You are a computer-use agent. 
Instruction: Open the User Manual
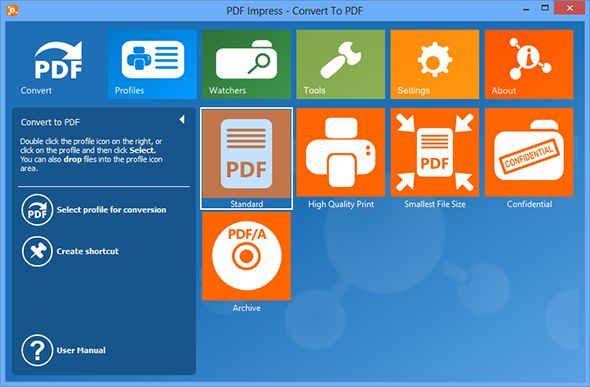(64, 350)
